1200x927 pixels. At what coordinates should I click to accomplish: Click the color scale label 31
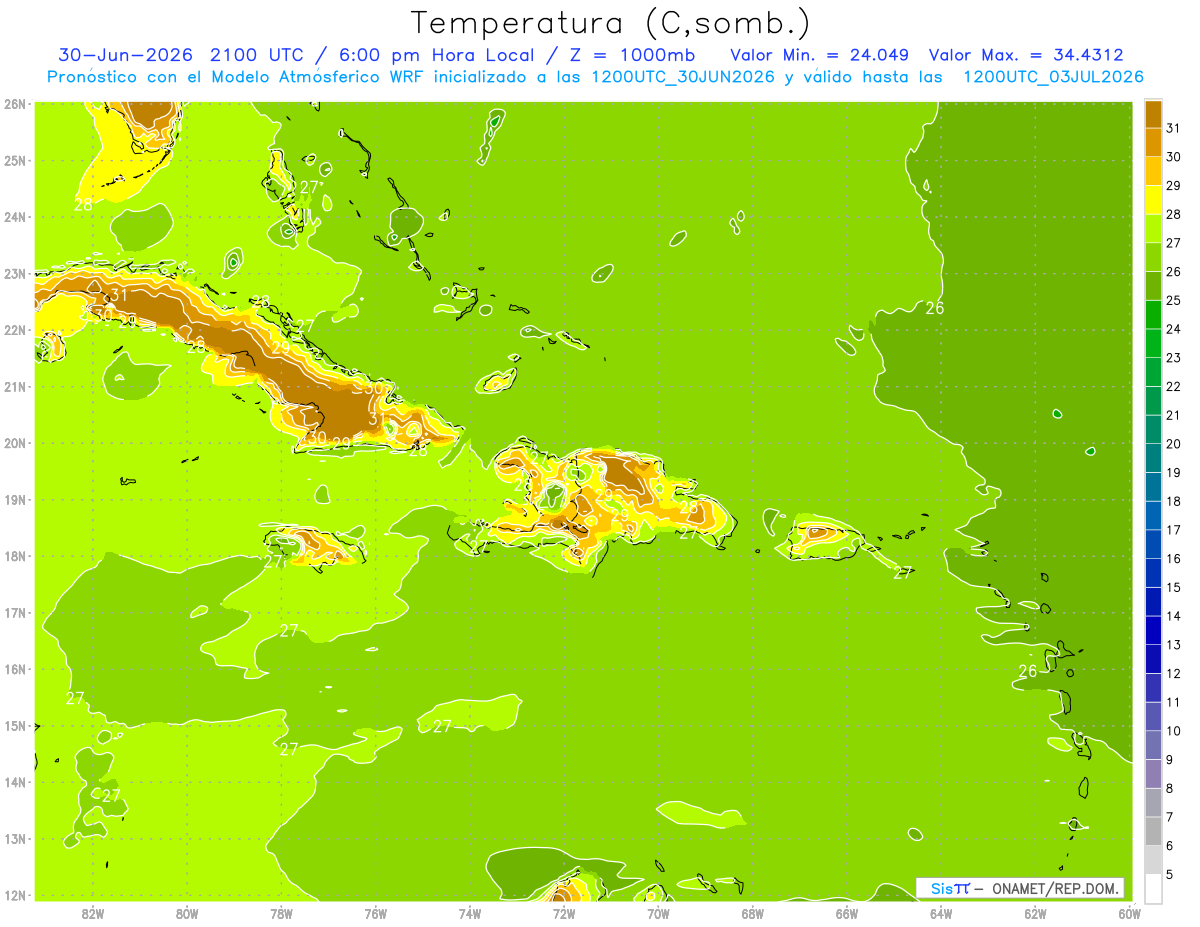tap(1173, 128)
